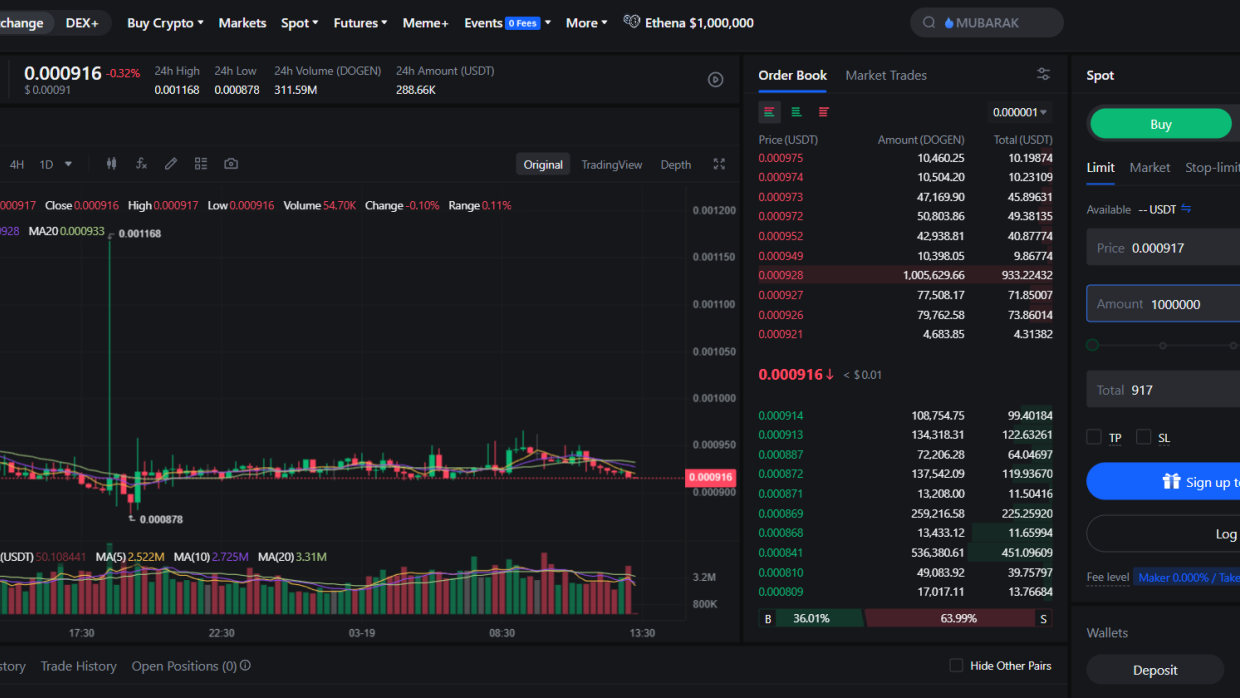Click the search magnifier icon
The width and height of the screenshot is (1240, 698).
point(929,23)
